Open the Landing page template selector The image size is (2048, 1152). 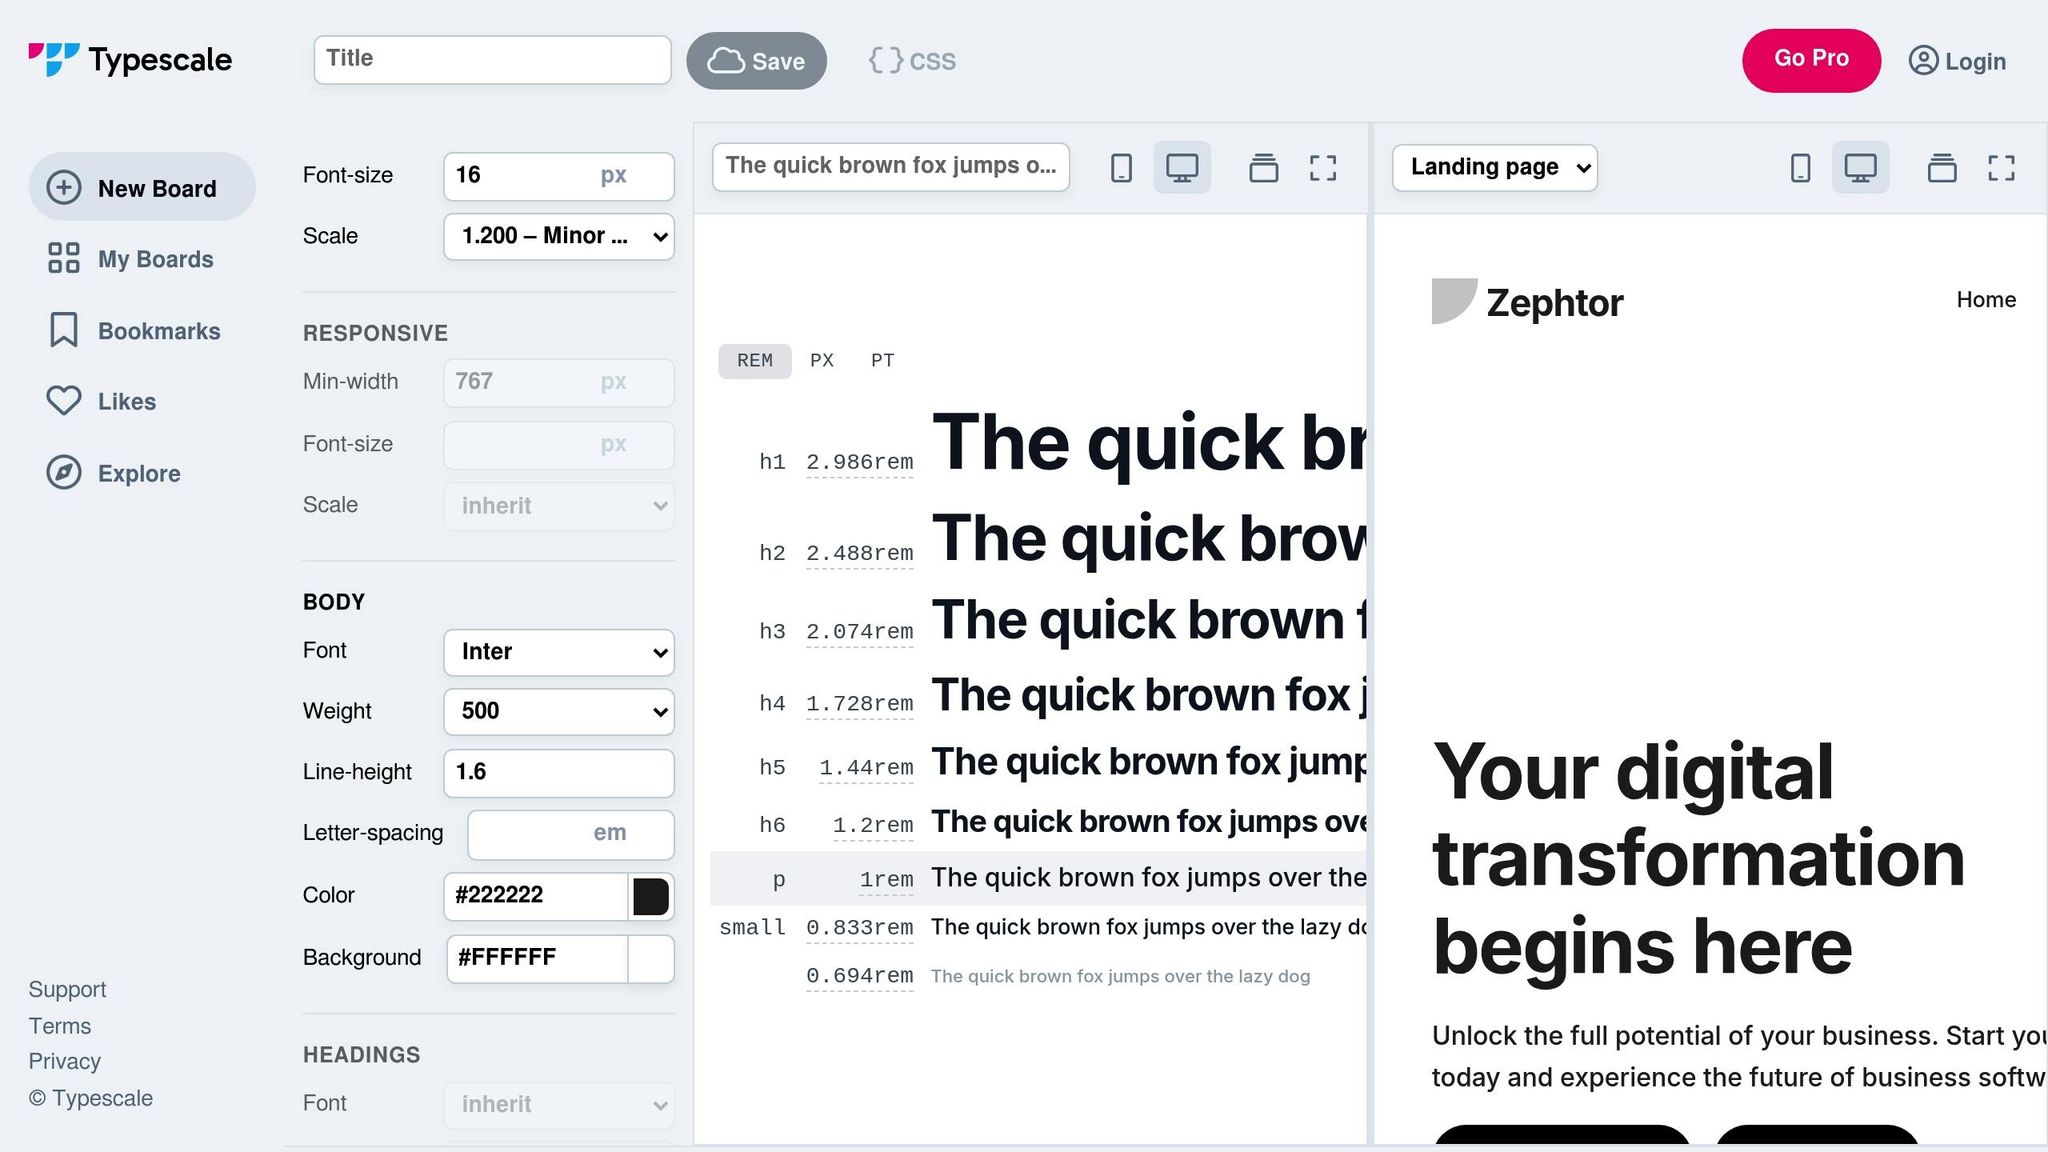(x=1493, y=167)
